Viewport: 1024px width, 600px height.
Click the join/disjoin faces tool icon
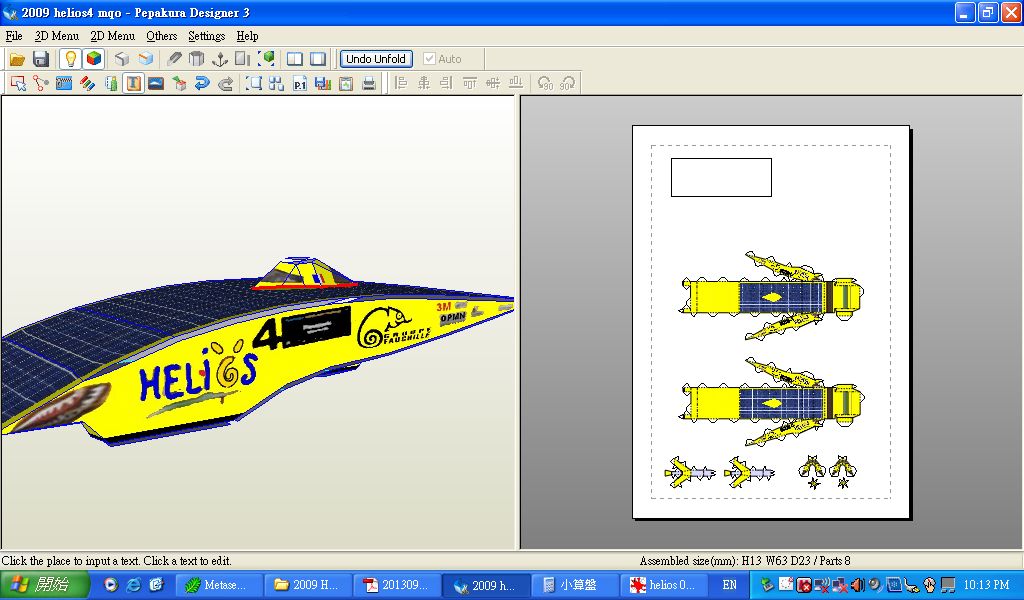(41, 84)
